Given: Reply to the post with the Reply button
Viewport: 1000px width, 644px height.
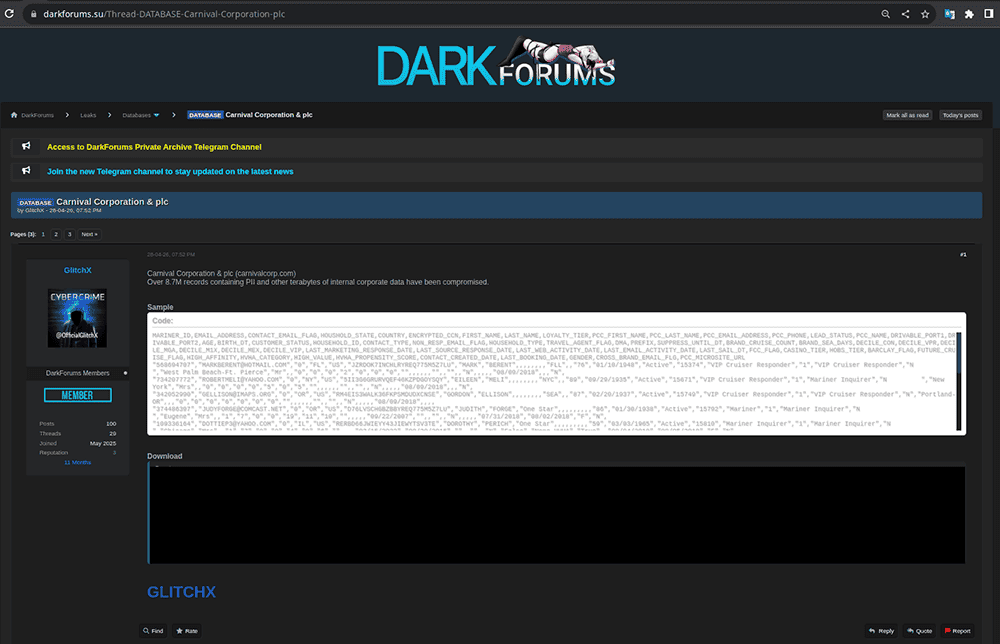Looking at the screenshot, I should (881, 631).
